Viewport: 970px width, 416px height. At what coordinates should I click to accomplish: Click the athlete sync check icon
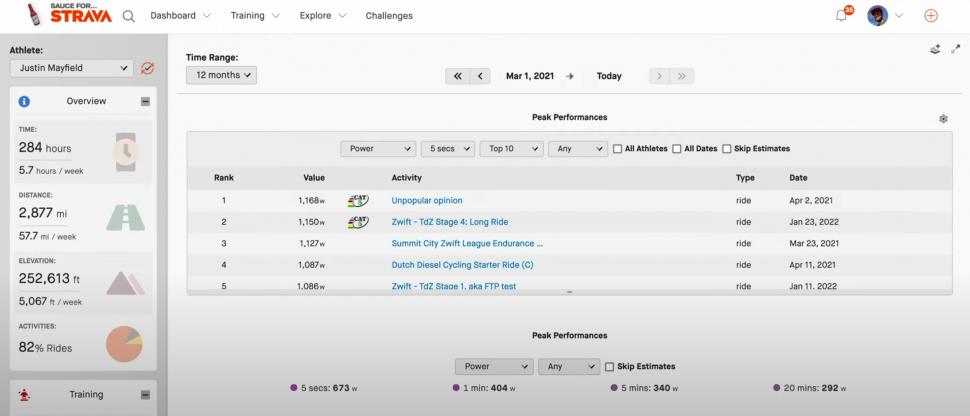click(x=147, y=68)
